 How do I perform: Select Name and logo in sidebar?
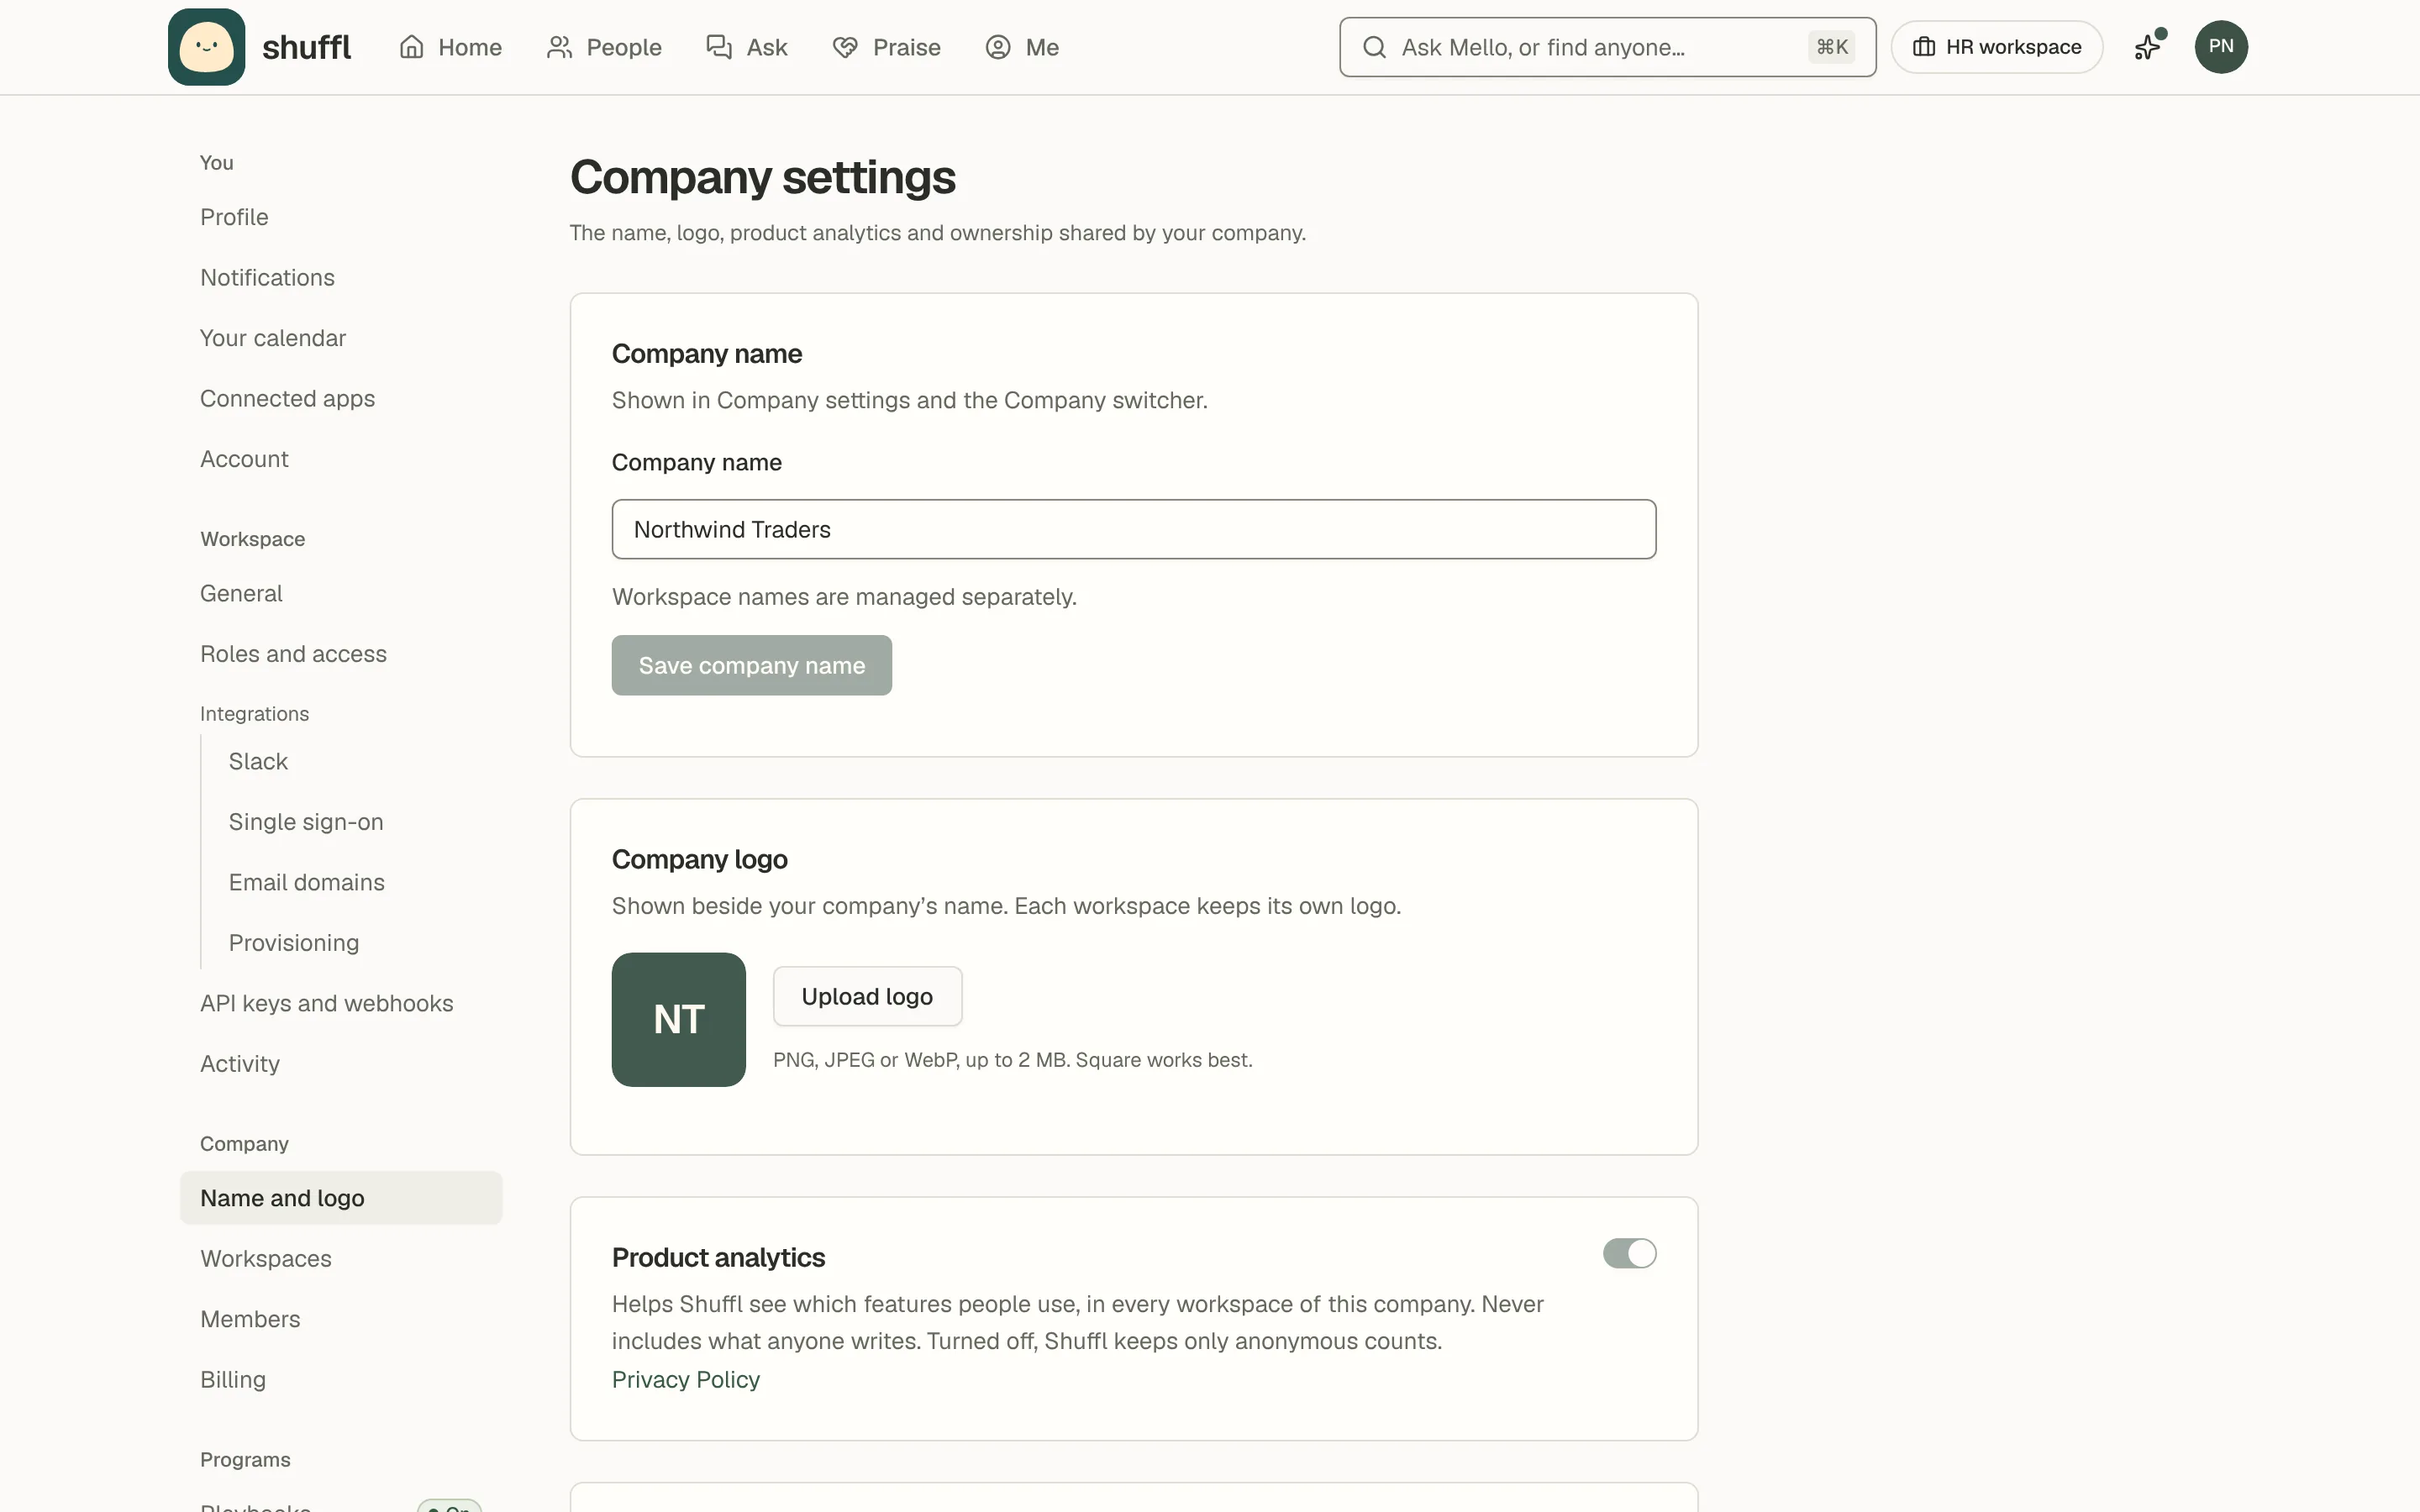341,1198
